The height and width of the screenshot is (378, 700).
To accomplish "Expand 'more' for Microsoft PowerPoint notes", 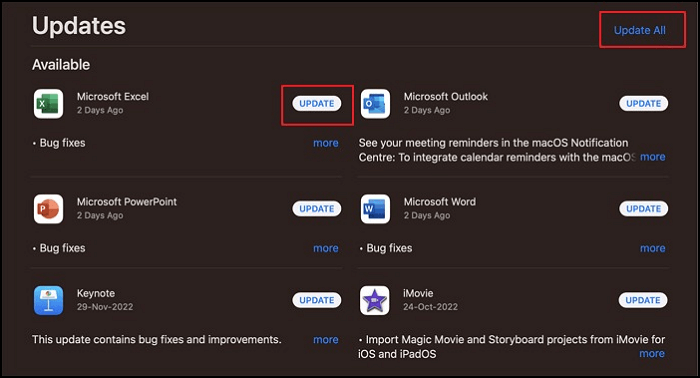I will pos(326,249).
